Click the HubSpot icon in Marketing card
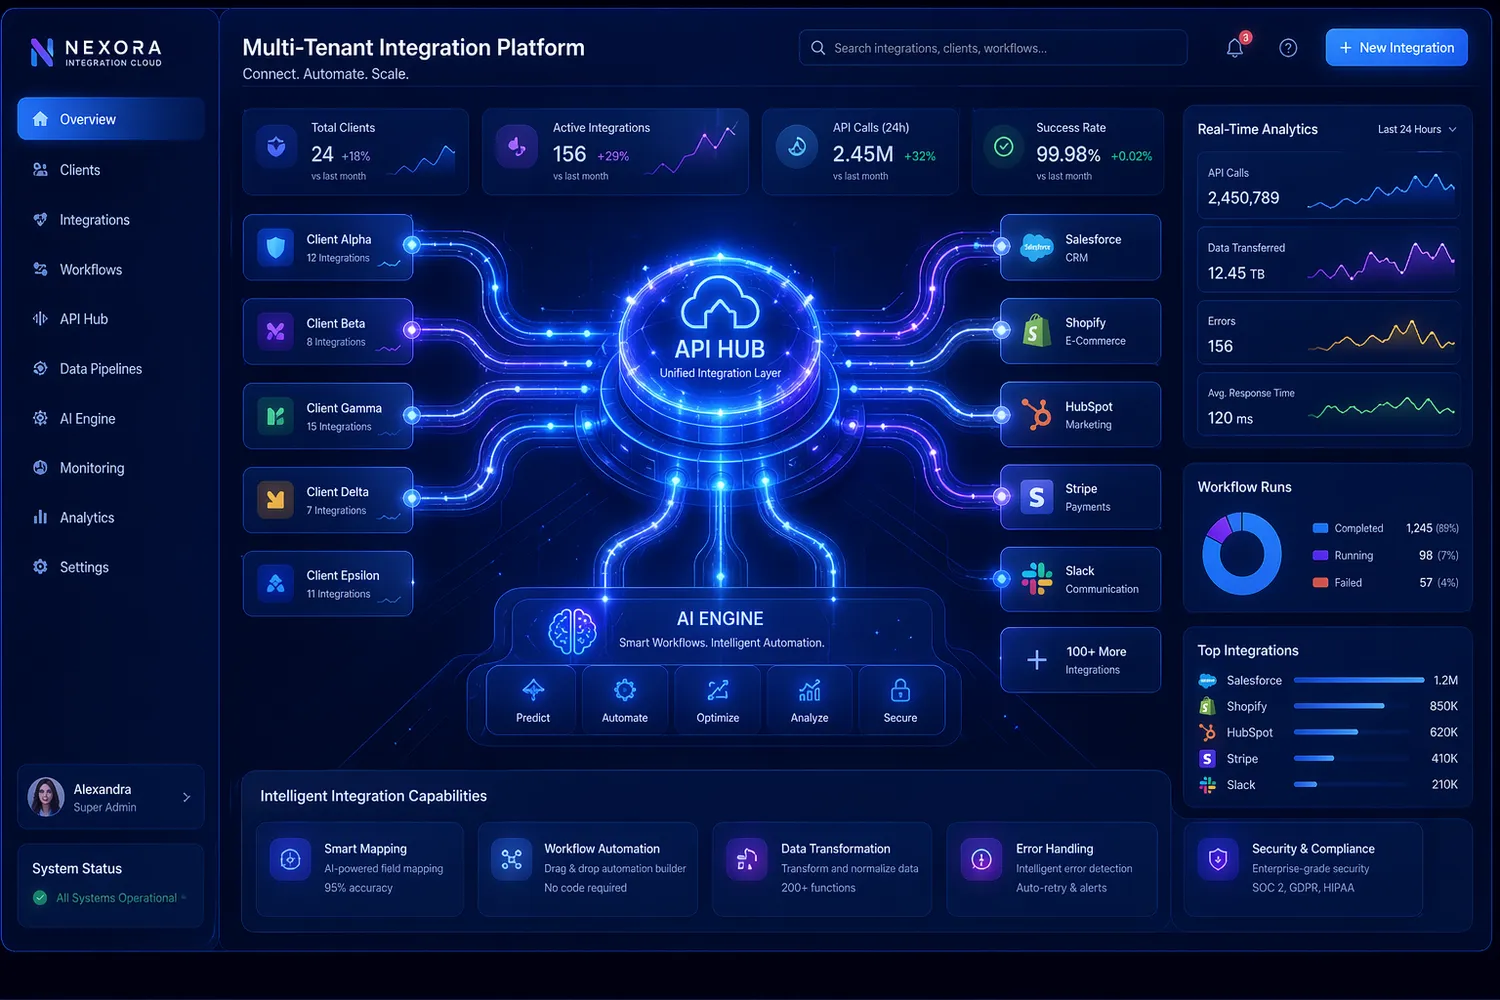 (x=1037, y=414)
